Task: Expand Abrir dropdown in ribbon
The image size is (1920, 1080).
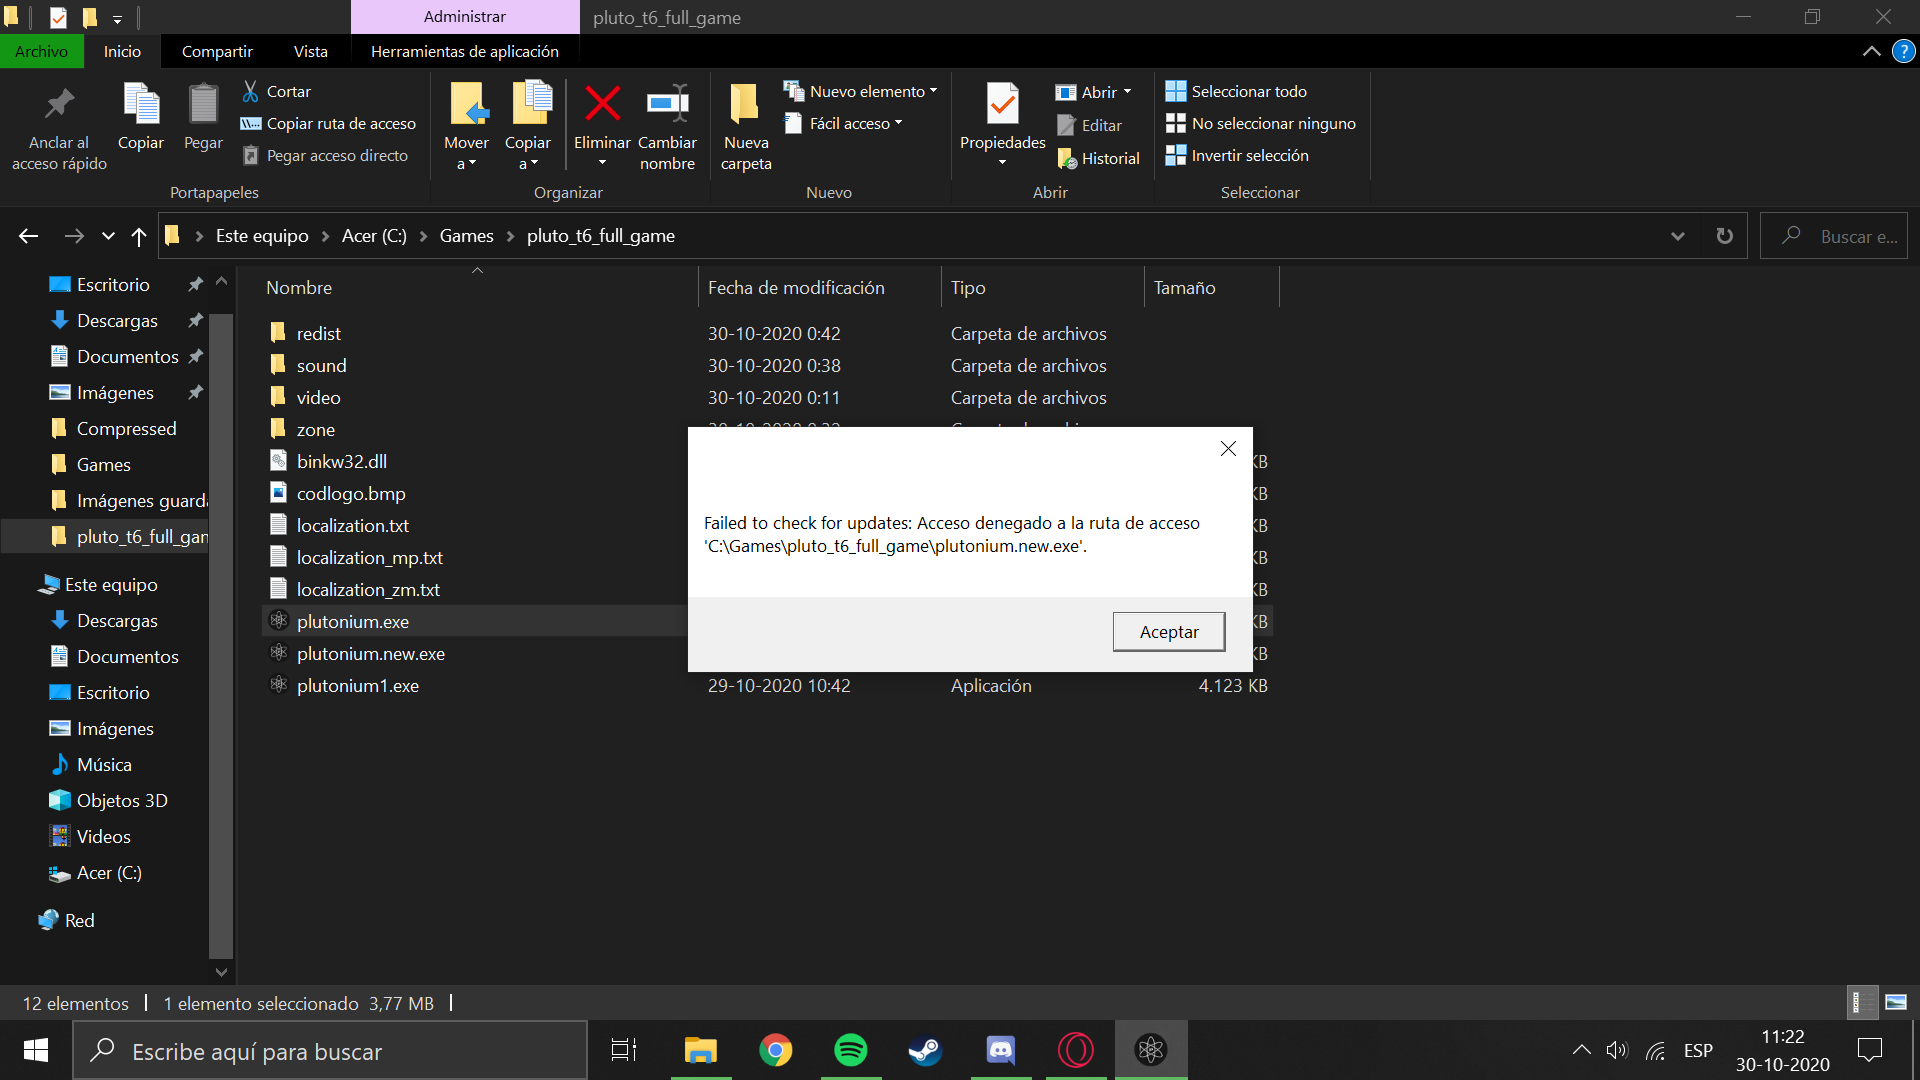Action: tap(1127, 91)
